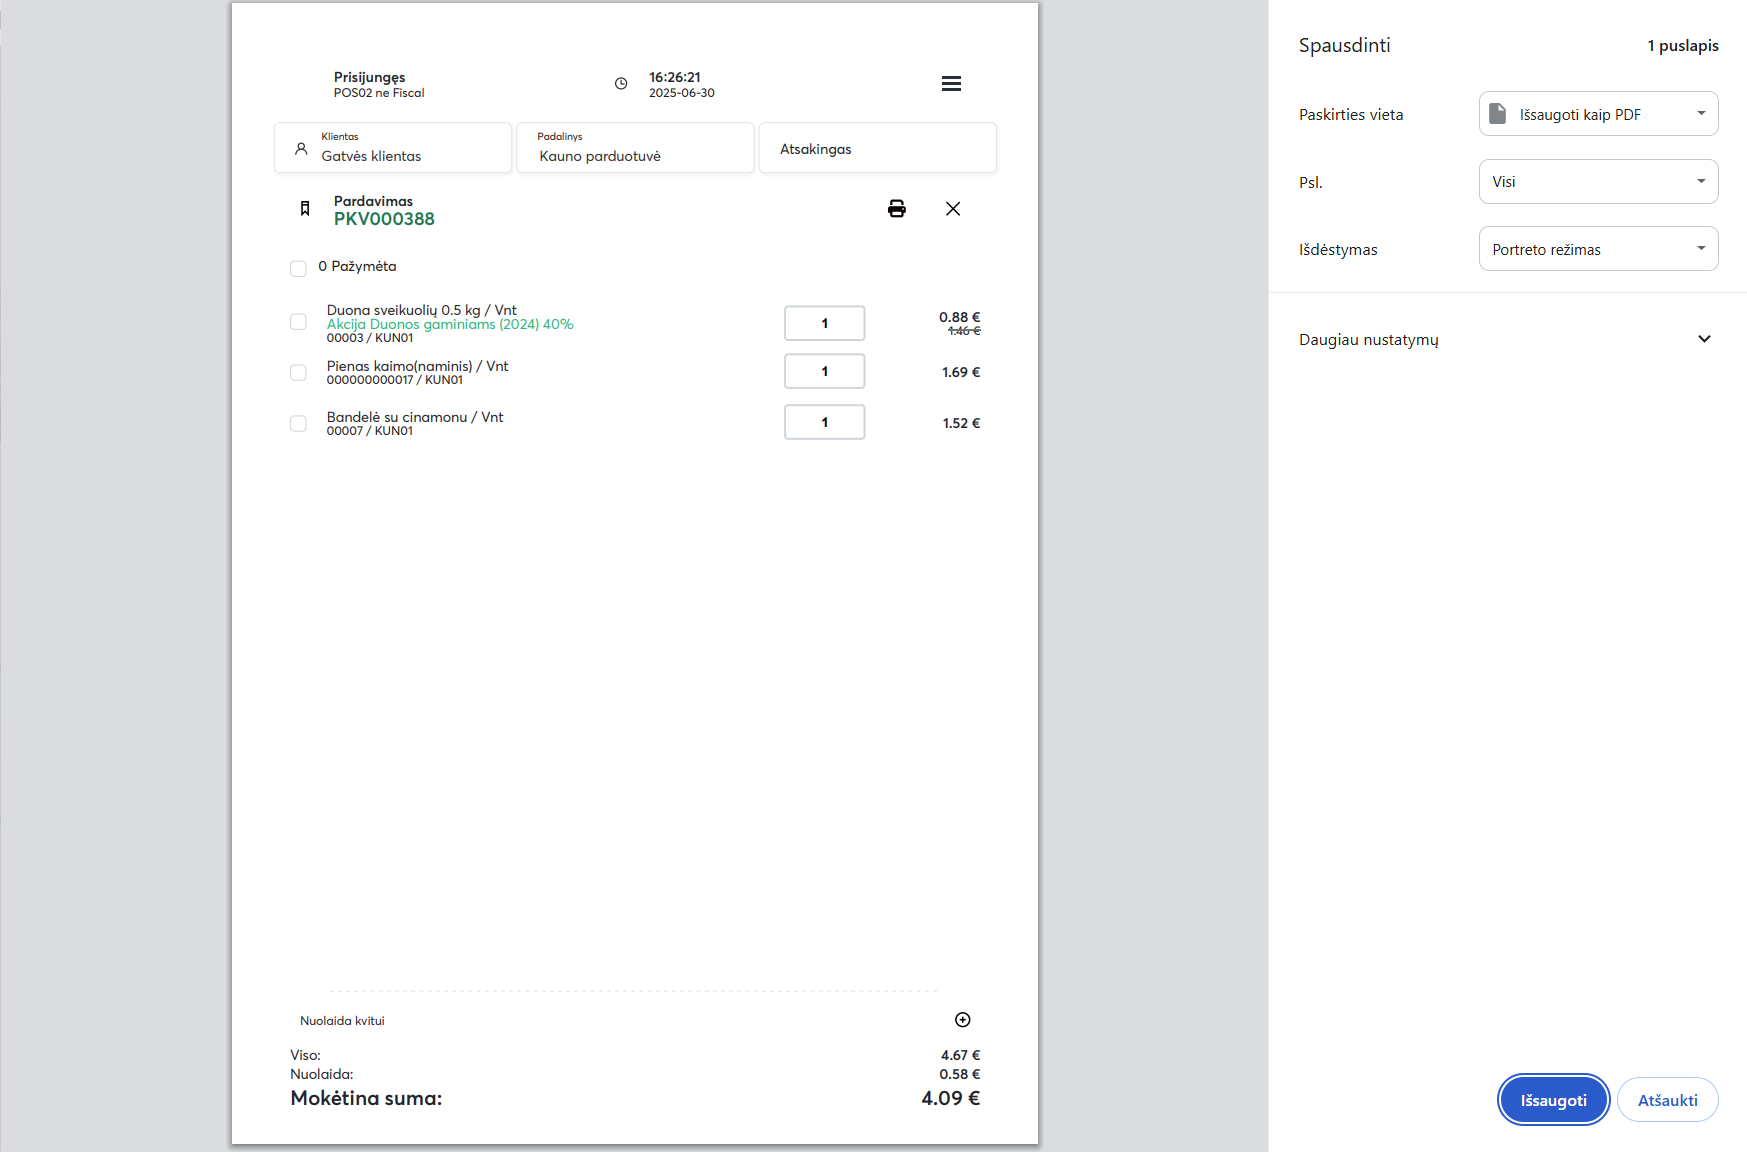Click the Atšaukti cancel button
The image size is (1747, 1152).
1667,1100
